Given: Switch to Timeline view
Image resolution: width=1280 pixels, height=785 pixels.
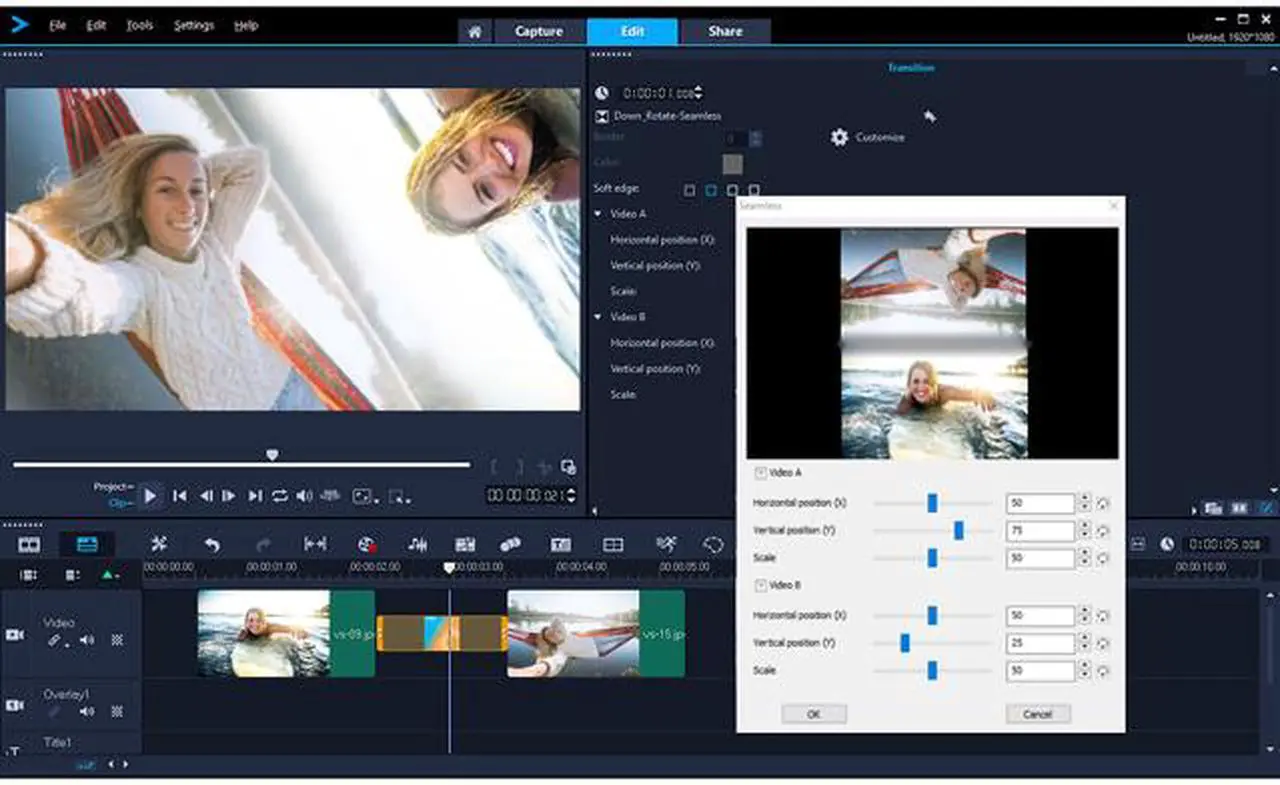Looking at the screenshot, I should [x=87, y=544].
